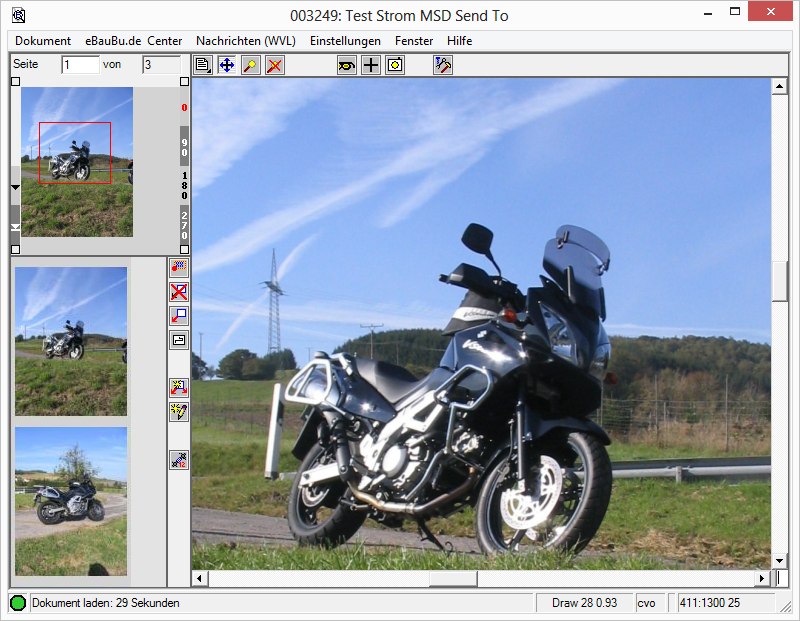Click the green status indicator circle
This screenshot has height=621, width=800.
18,603
